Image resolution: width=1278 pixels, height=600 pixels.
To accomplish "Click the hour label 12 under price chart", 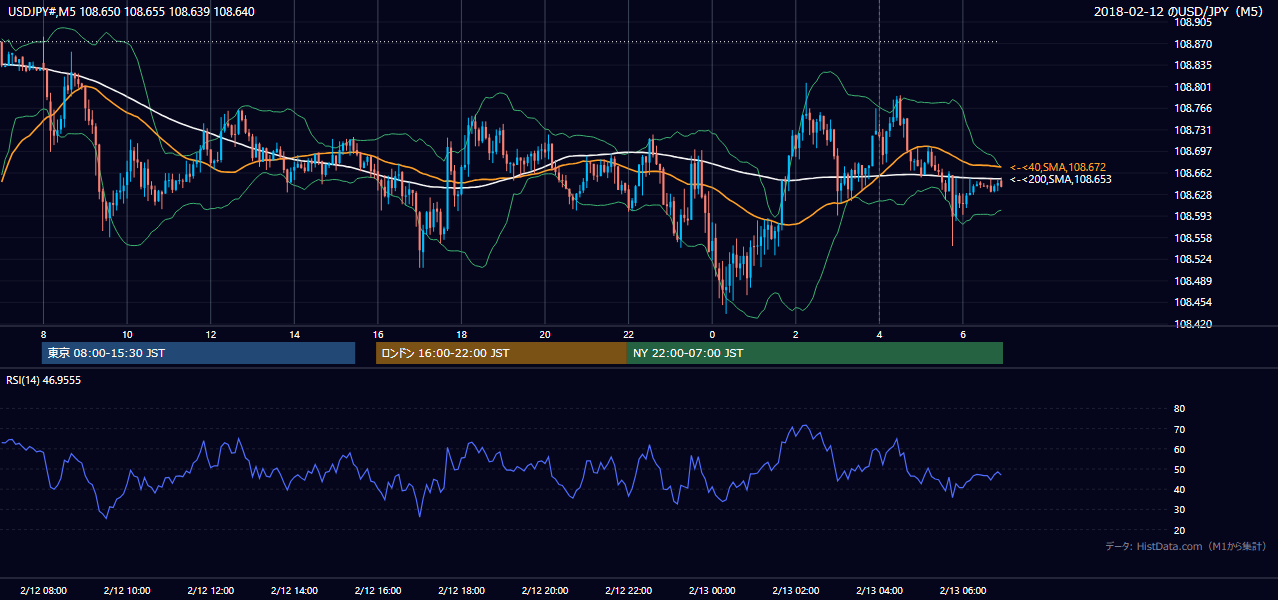I will point(210,334).
